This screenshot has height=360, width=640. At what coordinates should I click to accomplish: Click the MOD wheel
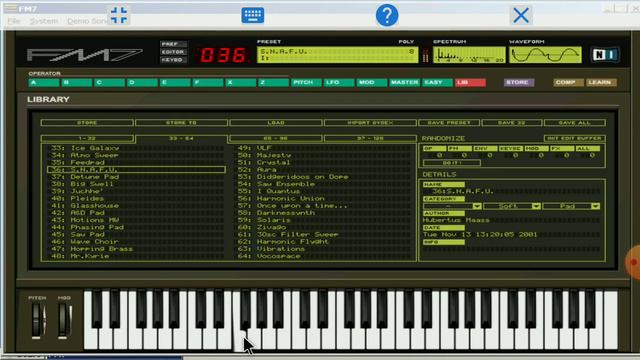[64, 321]
